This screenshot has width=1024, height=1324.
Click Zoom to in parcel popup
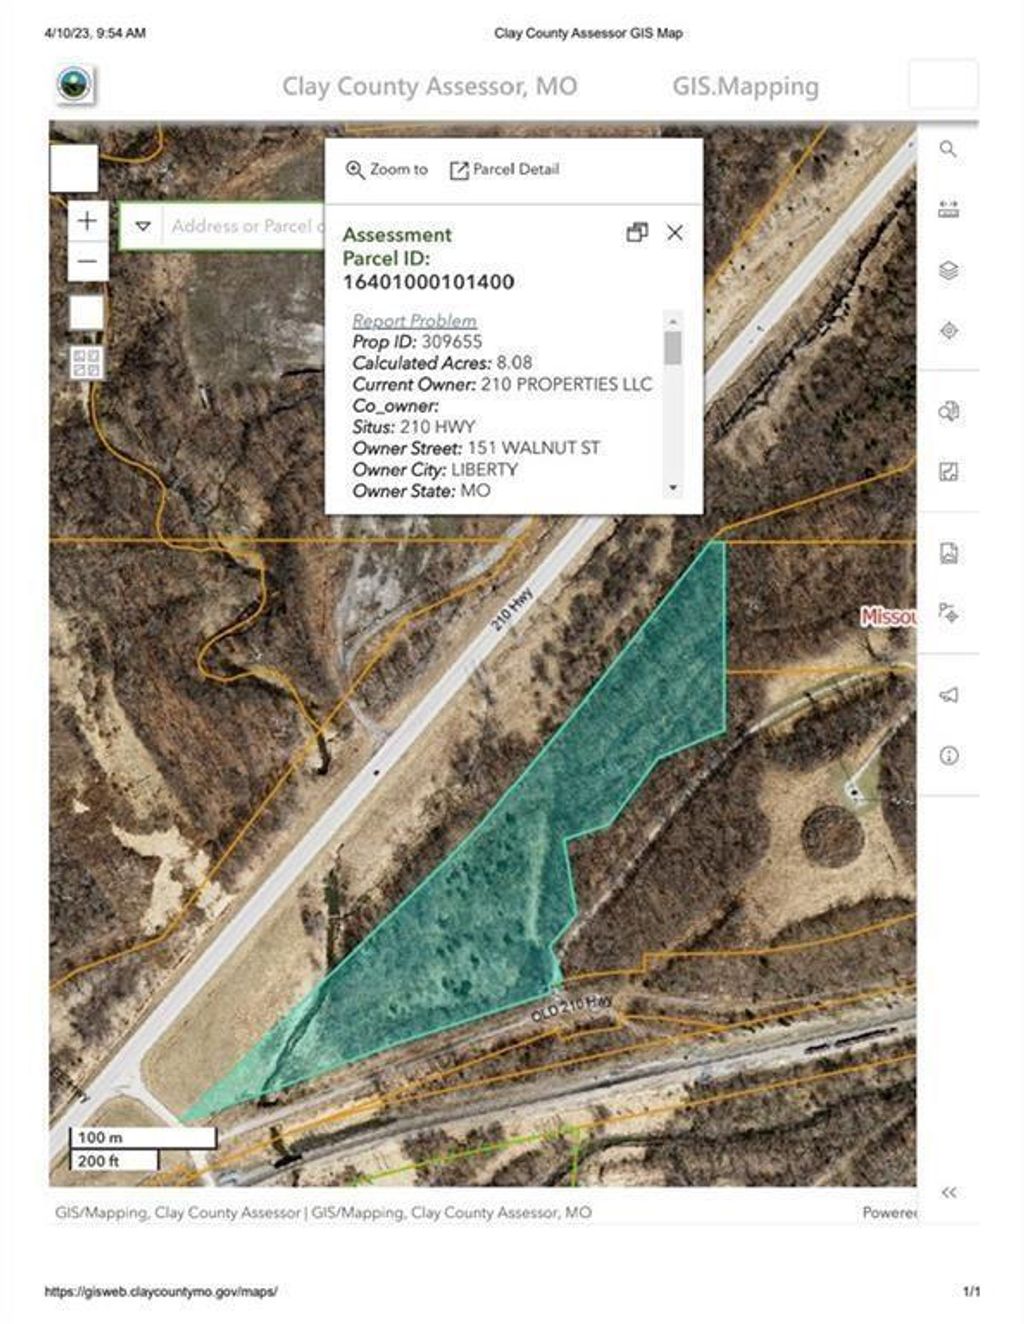(387, 170)
